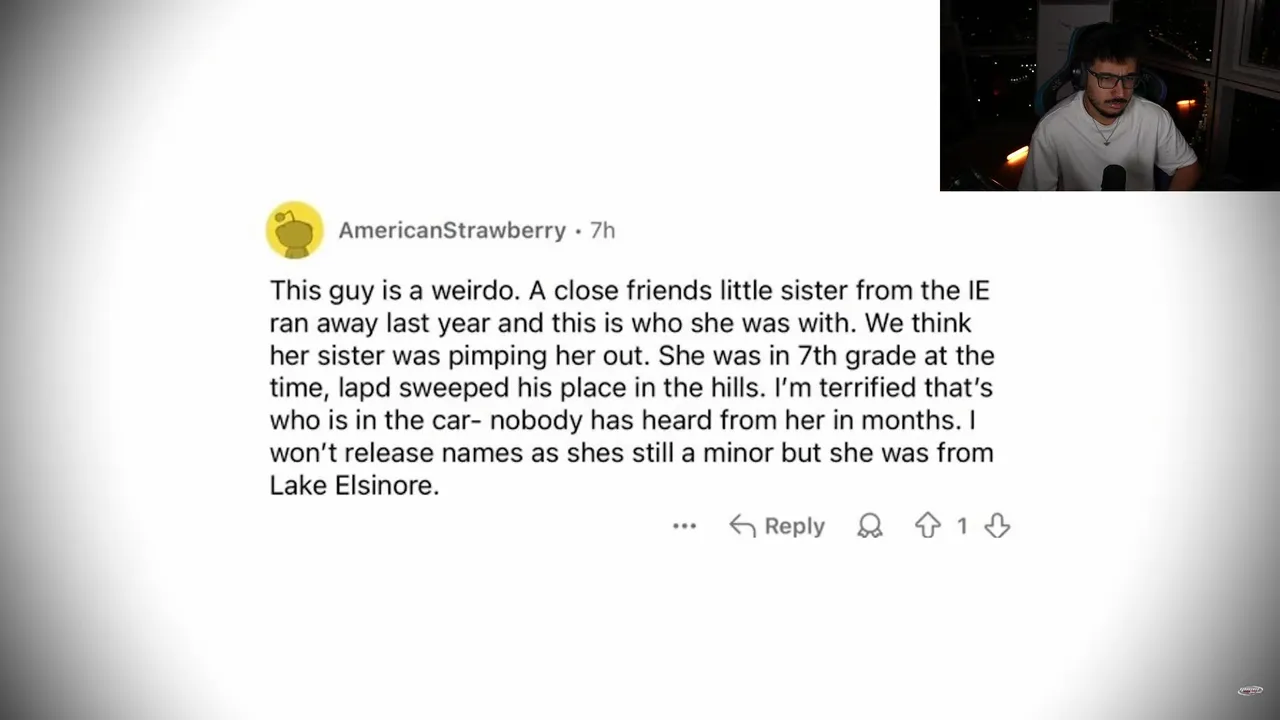The width and height of the screenshot is (1280, 720).
Task: Open the three-dot more options menu
Action: (684, 526)
